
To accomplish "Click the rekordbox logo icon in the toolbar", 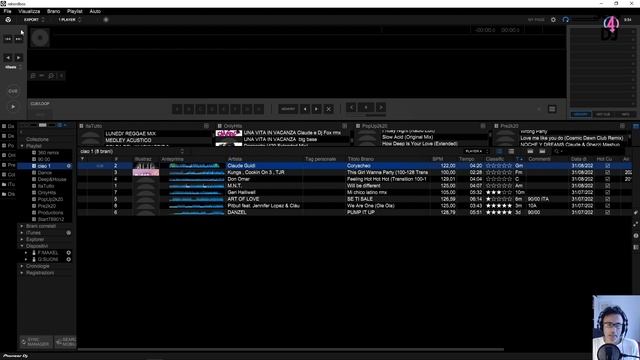I will [x=8, y=20].
